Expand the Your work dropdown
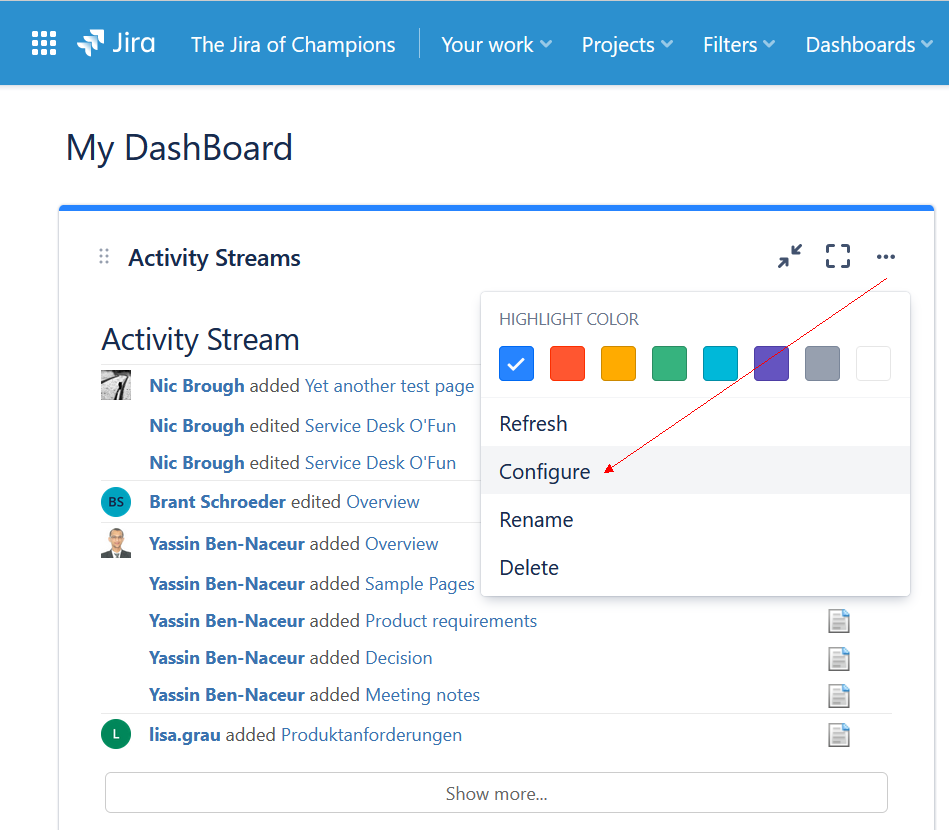Viewport: 949px width, 830px height. click(496, 45)
